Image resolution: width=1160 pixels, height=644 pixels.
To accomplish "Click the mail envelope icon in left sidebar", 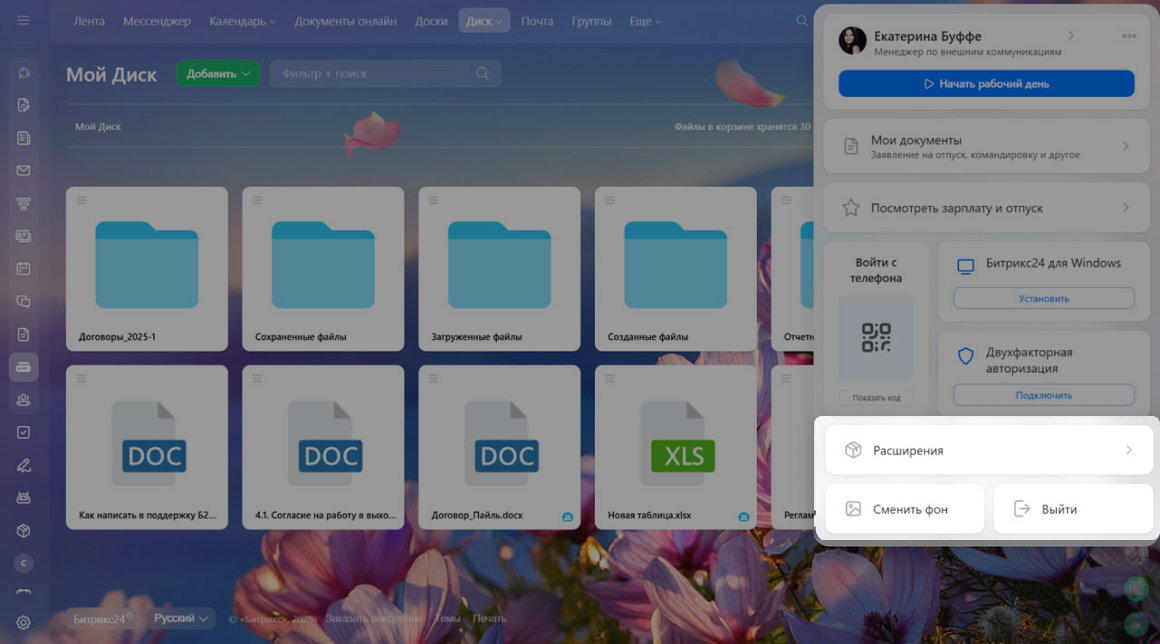I will (24, 171).
